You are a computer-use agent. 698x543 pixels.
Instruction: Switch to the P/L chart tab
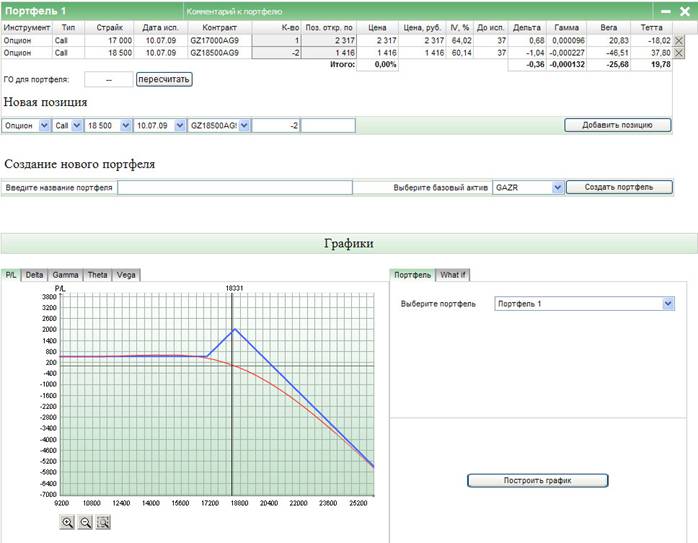[x=11, y=275]
